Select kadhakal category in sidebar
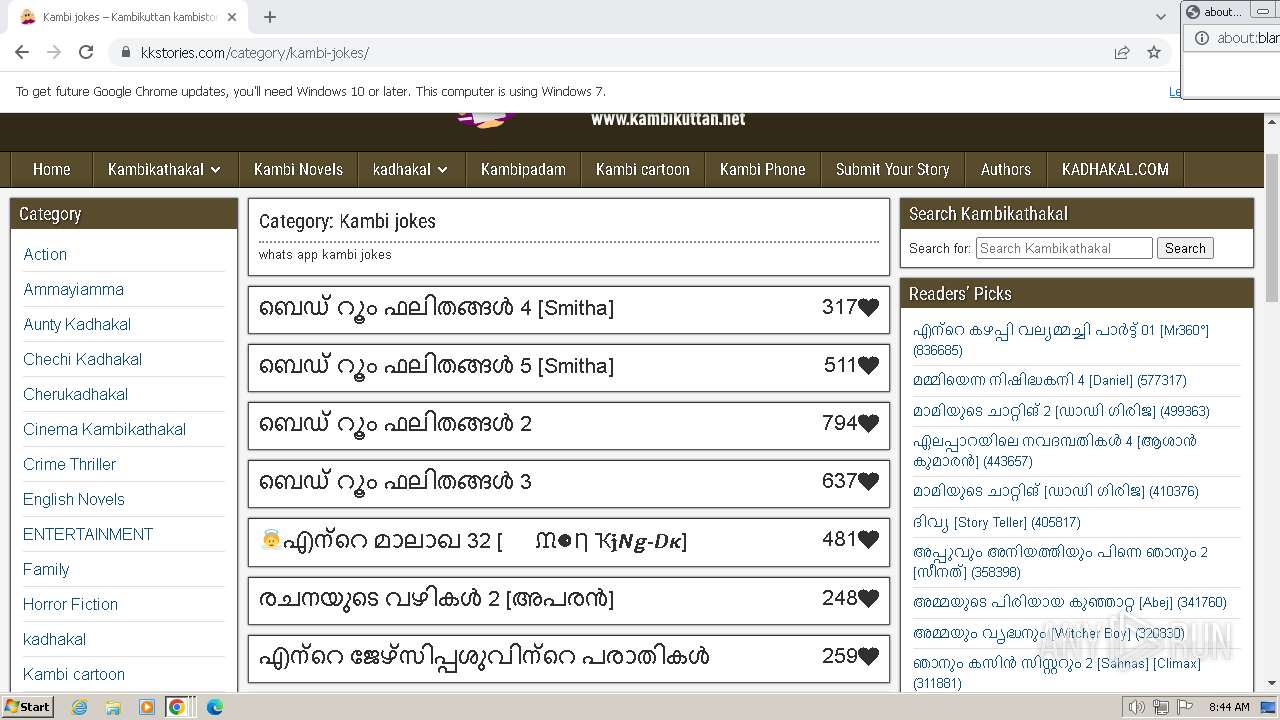 55,639
